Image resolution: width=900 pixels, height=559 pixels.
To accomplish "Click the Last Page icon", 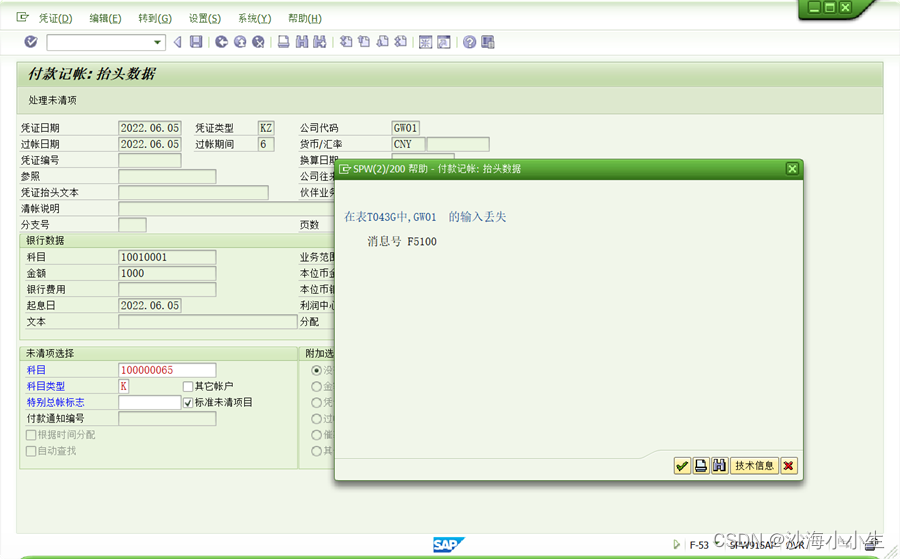I will point(401,42).
